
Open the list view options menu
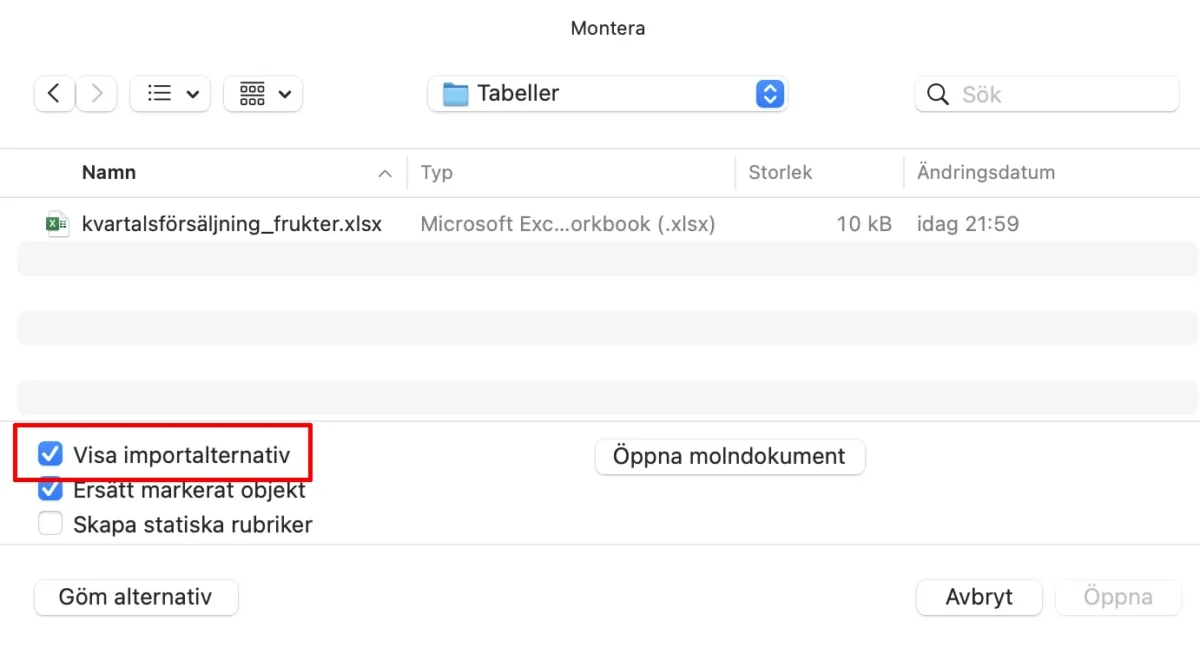171,94
